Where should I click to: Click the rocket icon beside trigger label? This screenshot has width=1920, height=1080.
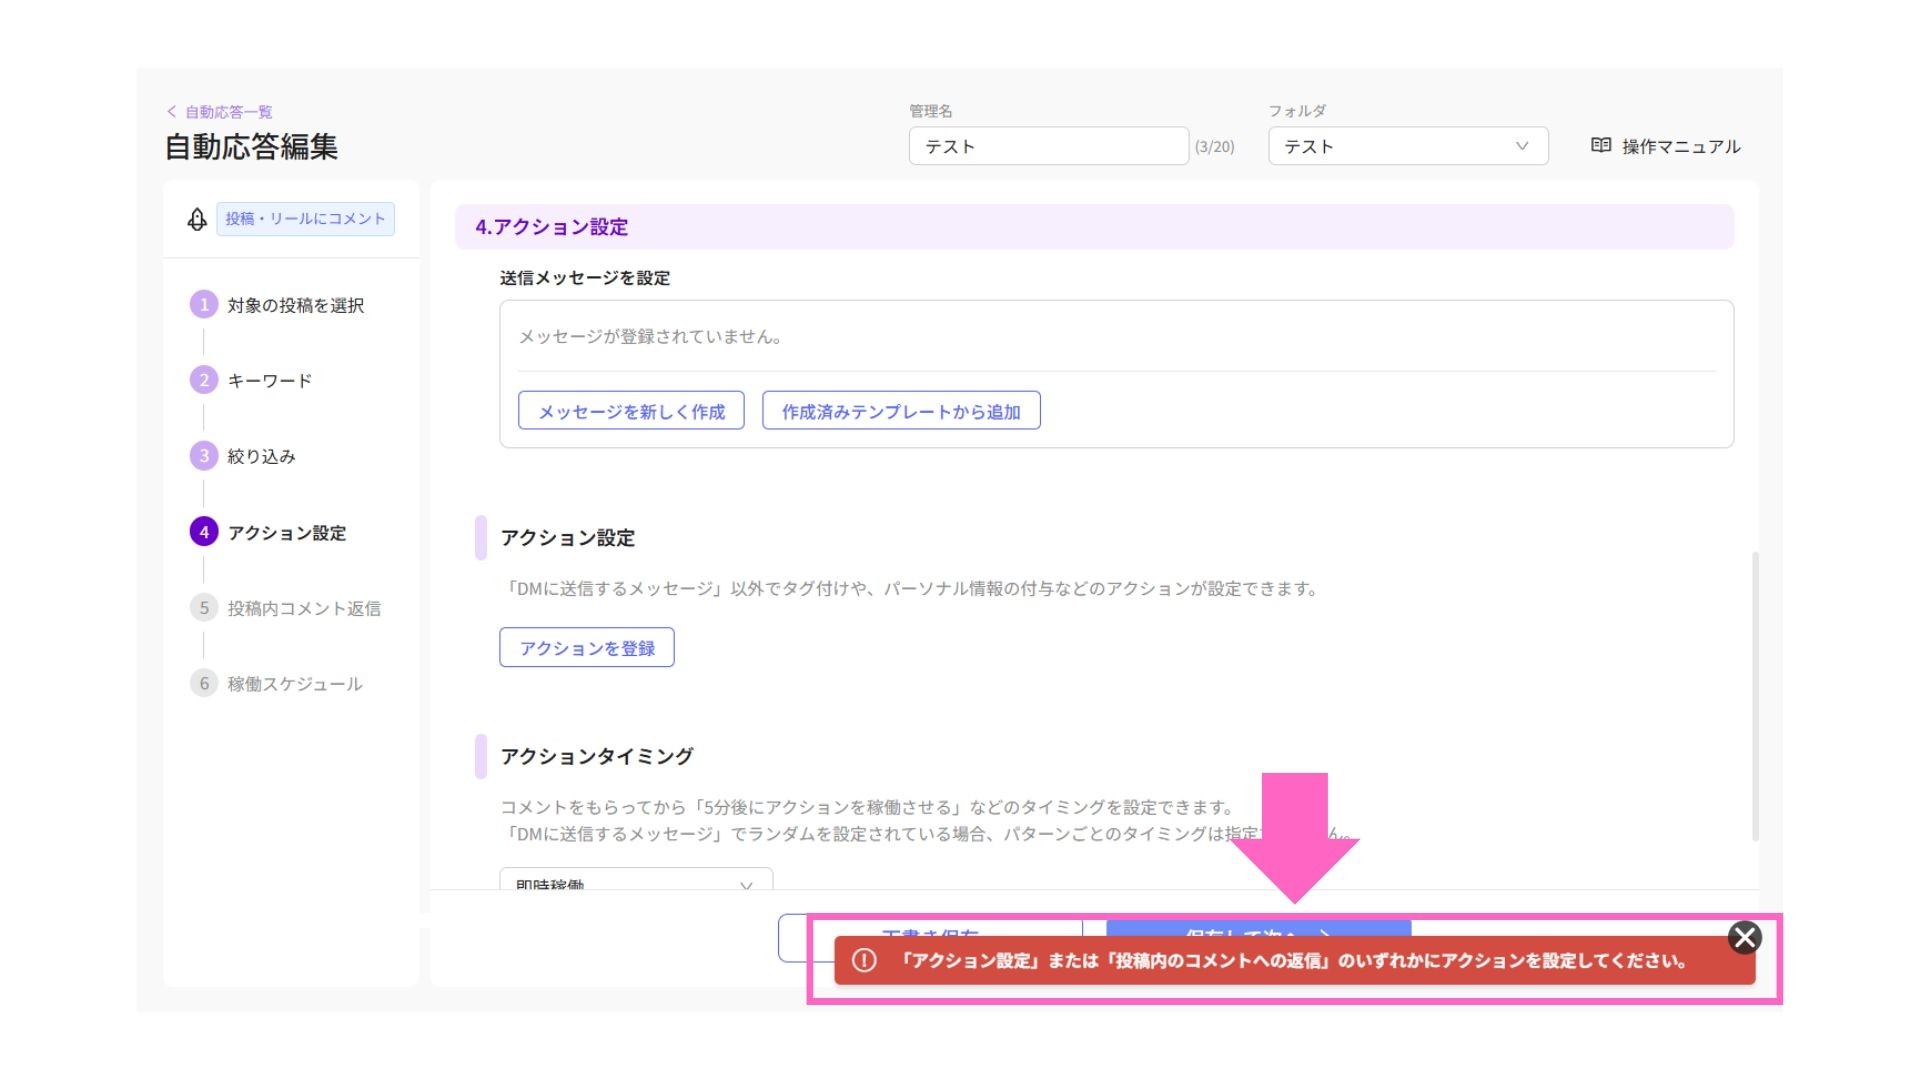(x=197, y=219)
